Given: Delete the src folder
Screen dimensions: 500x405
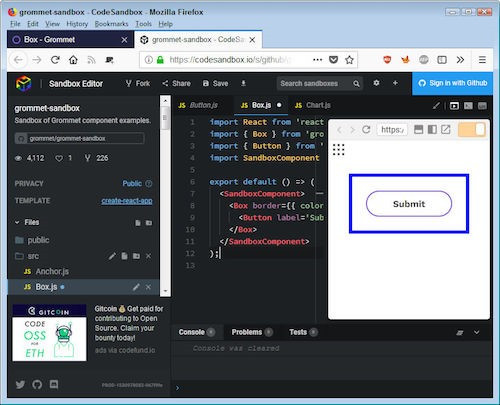Looking at the screenshot, I should tap(148, 256).
